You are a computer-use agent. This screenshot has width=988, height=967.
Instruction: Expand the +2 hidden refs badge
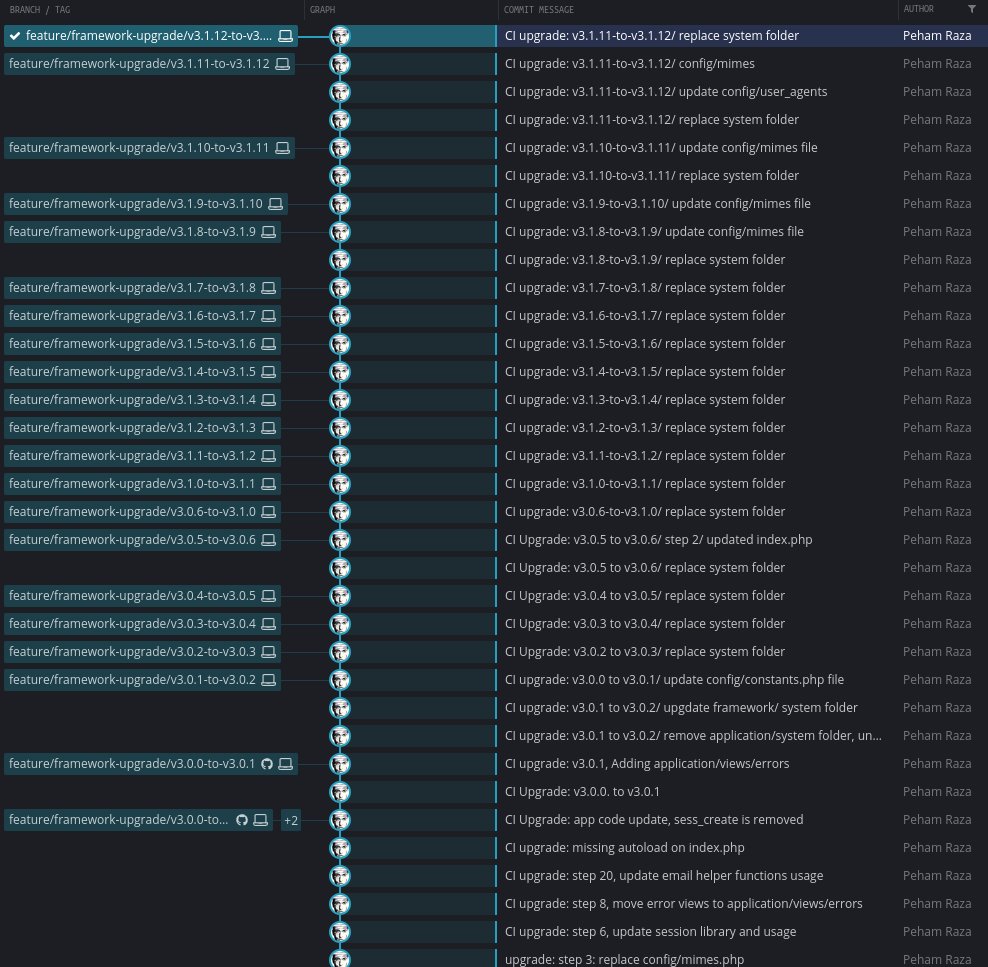[290, 819]
